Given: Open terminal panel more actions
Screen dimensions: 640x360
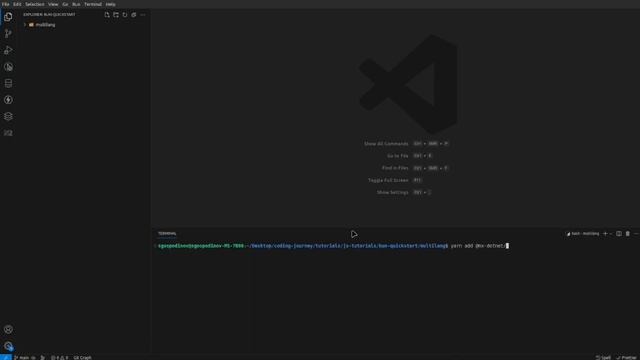Looking at the screenshot, I should pyautogui.click(x=636, y=234).
